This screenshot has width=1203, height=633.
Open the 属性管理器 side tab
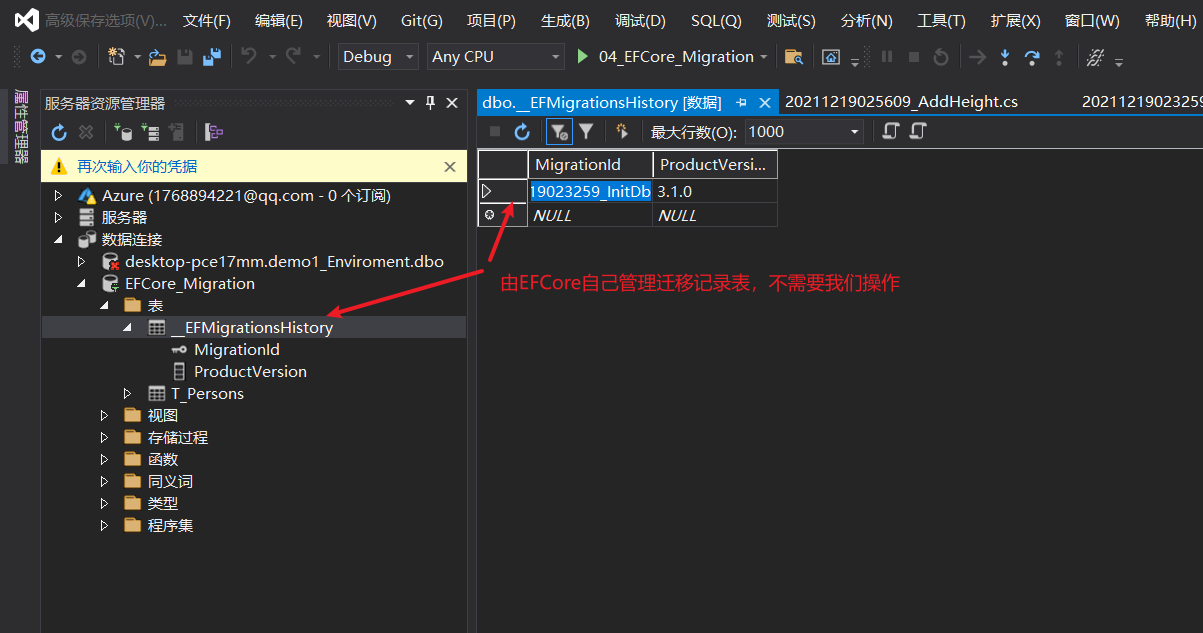tap(20, 127)
